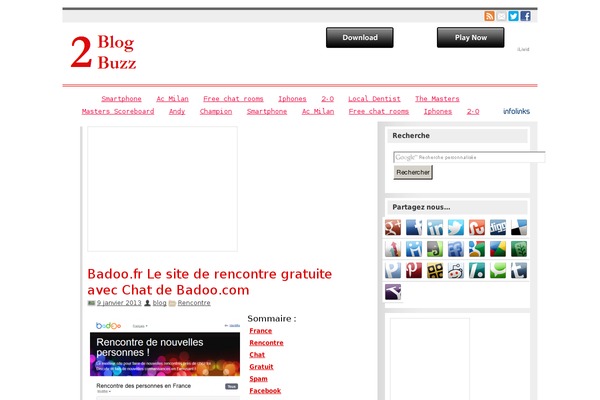The image size is (600, 400).
Task: Click the Rechercher search button
Action: click(x=413, y=172)
